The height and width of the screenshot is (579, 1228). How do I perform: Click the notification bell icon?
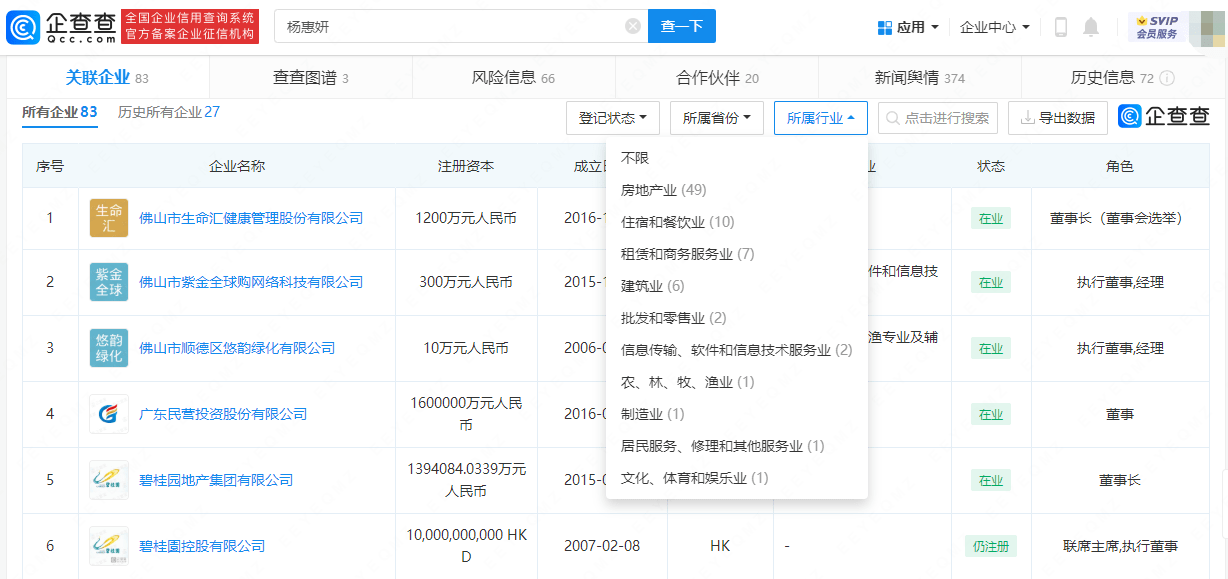point(1091,27)
